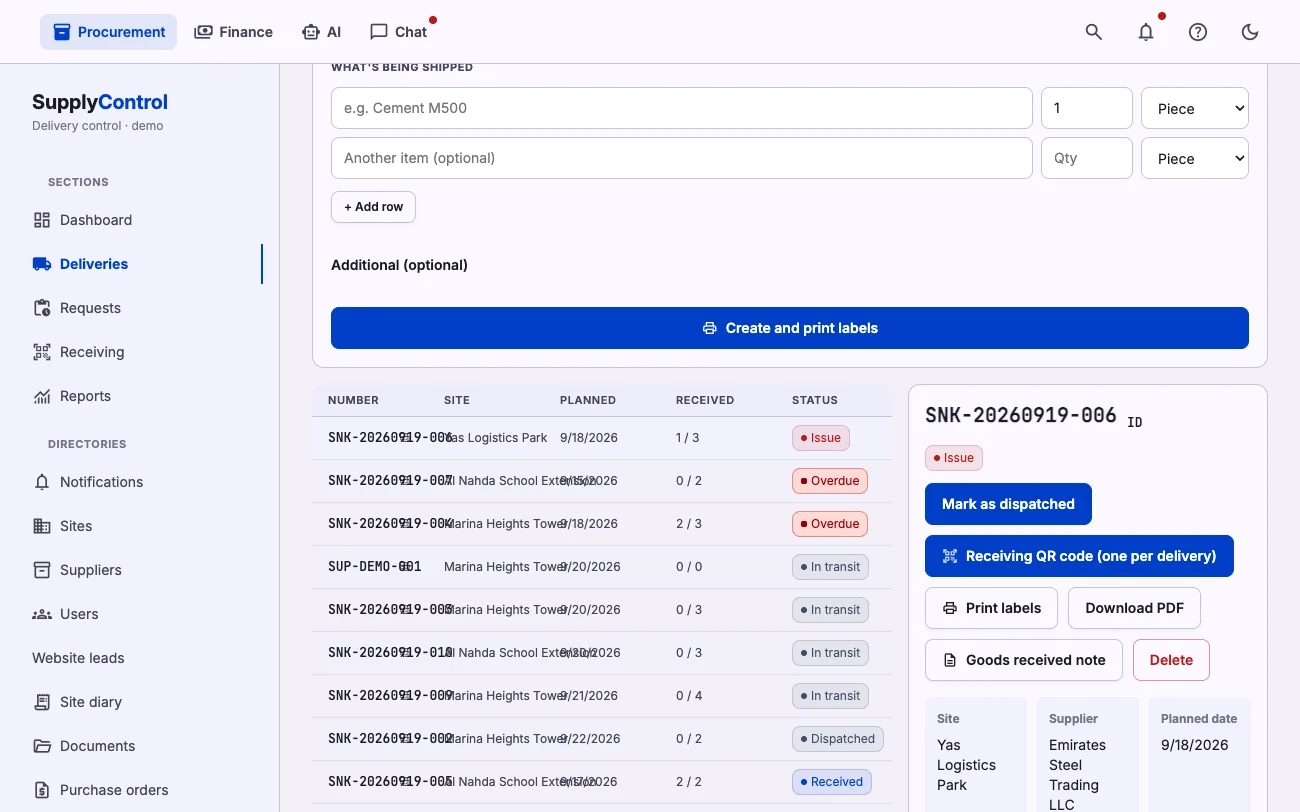Open the first row's Piece unit dropdown
Viewport: 1300px width, 812px height.
pos(1195,108)
